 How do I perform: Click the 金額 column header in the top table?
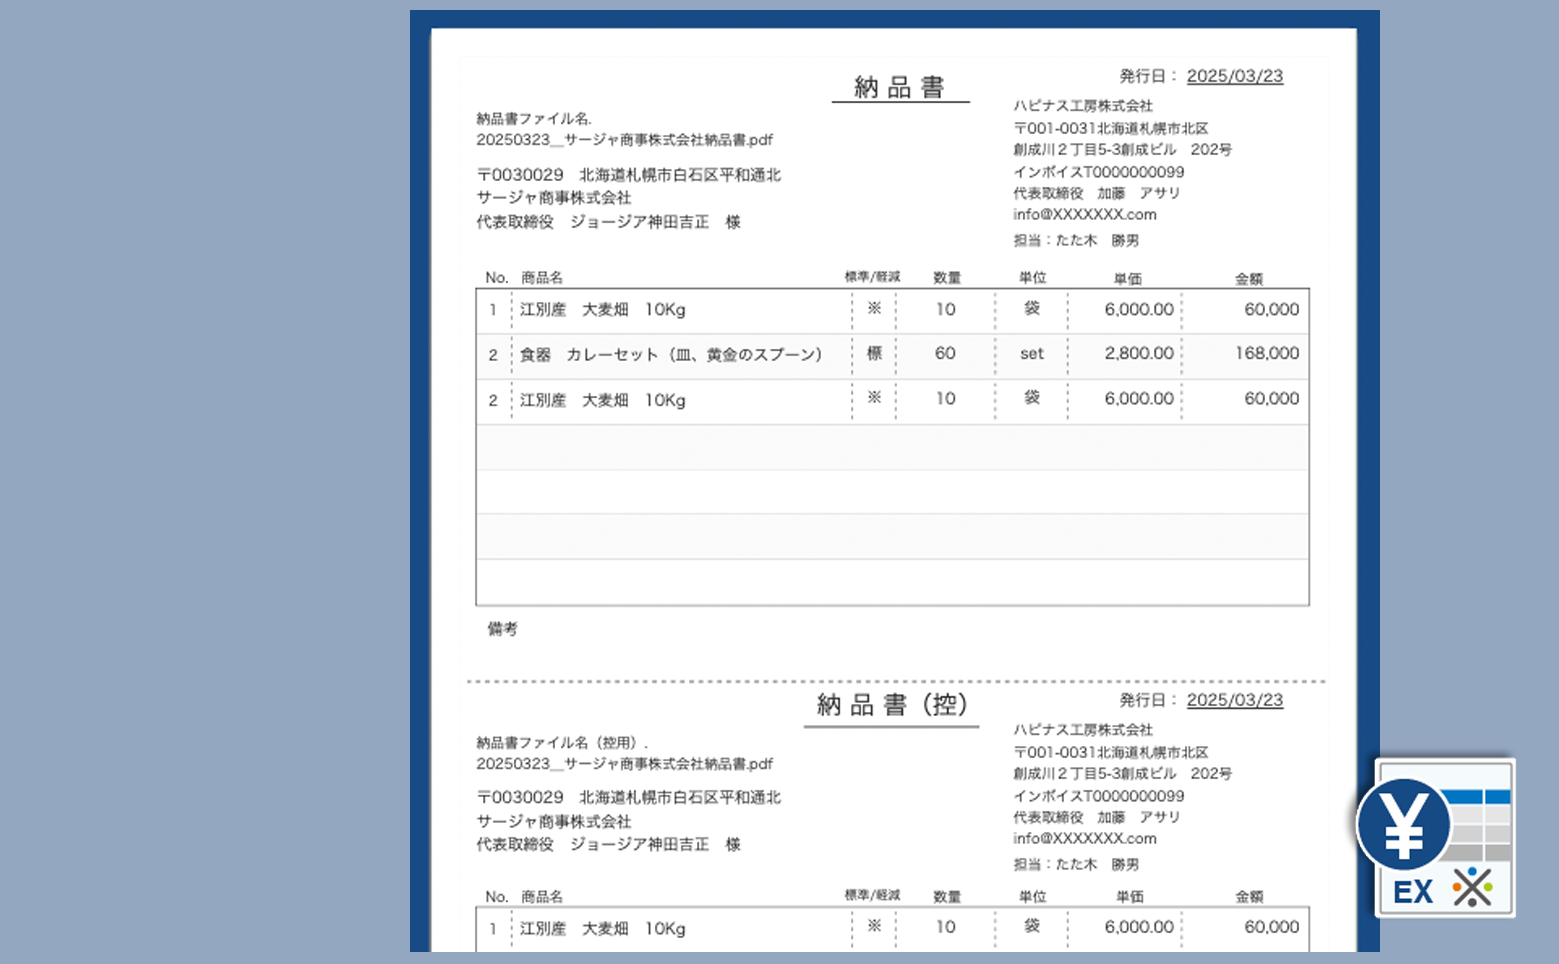[1248, 279]
